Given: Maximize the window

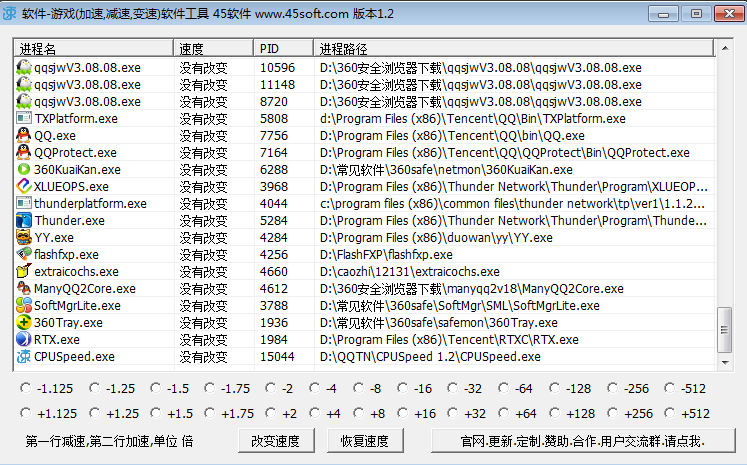Looking at the screenshot, I should click(696, 13).
